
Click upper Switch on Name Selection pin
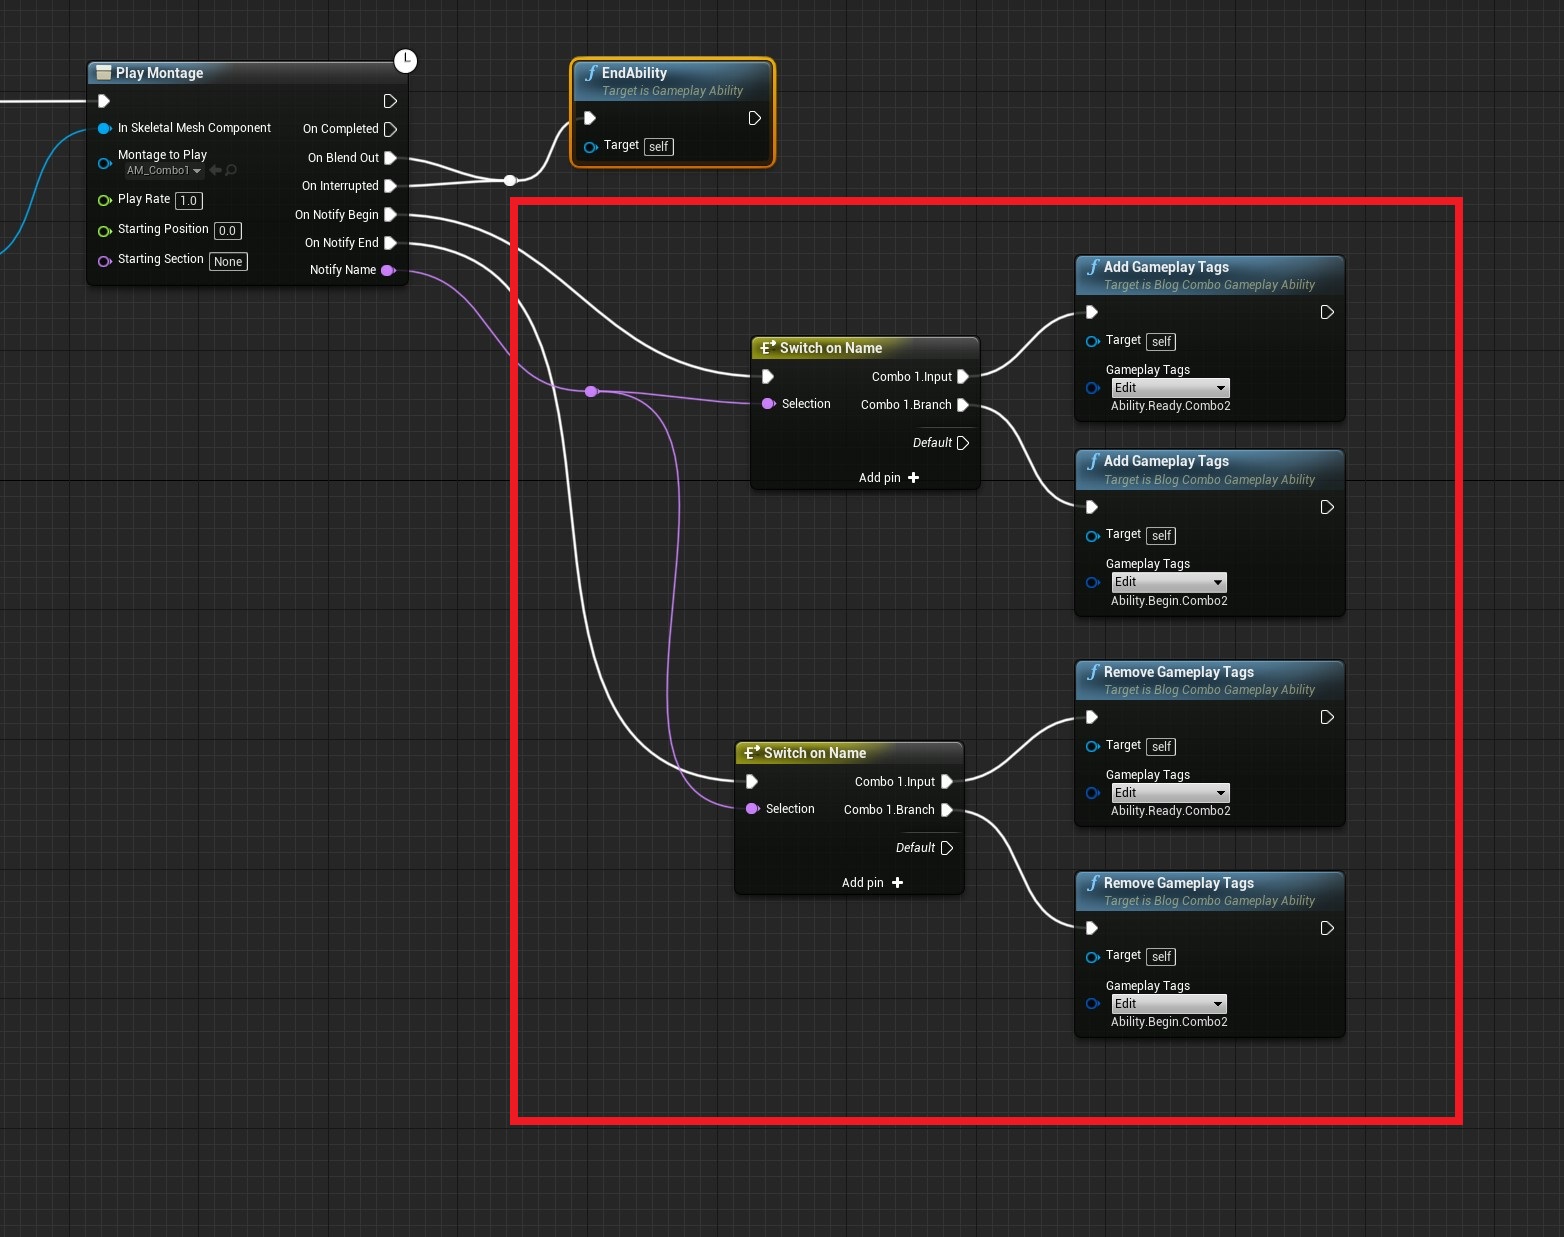coord(768,404)
